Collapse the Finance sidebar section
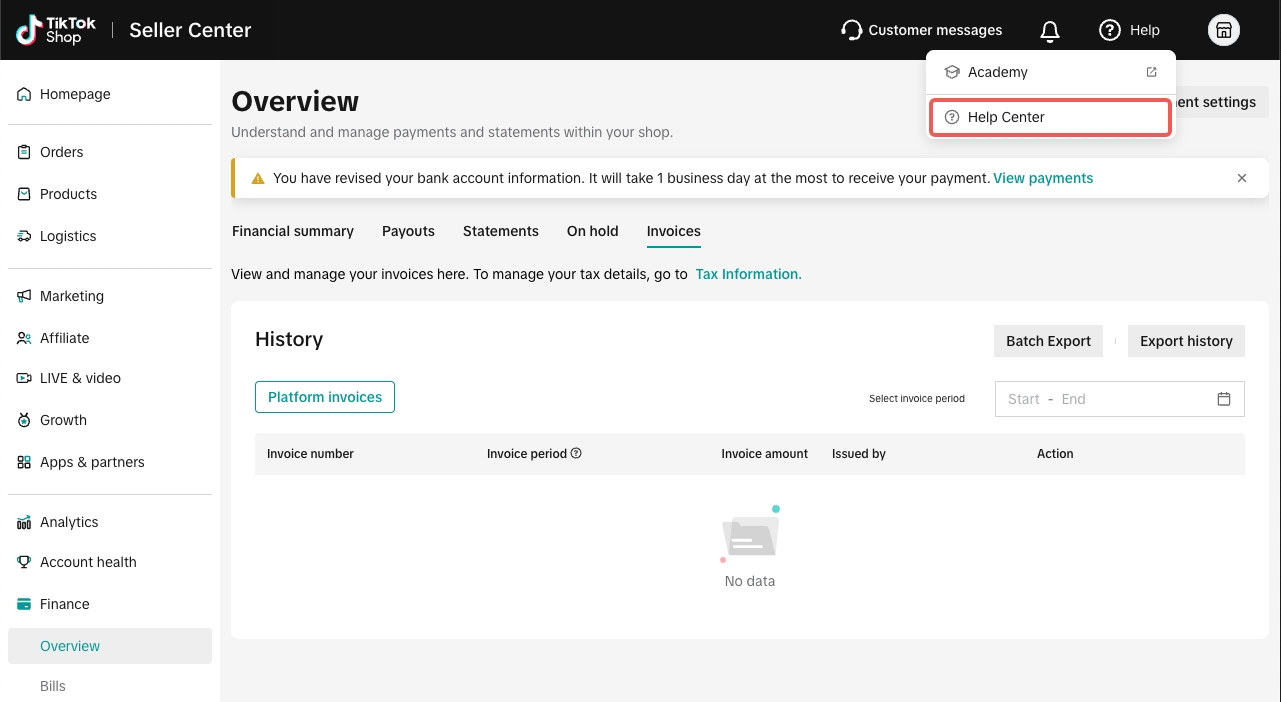The image size is (1281, 702). coord(65,604)
